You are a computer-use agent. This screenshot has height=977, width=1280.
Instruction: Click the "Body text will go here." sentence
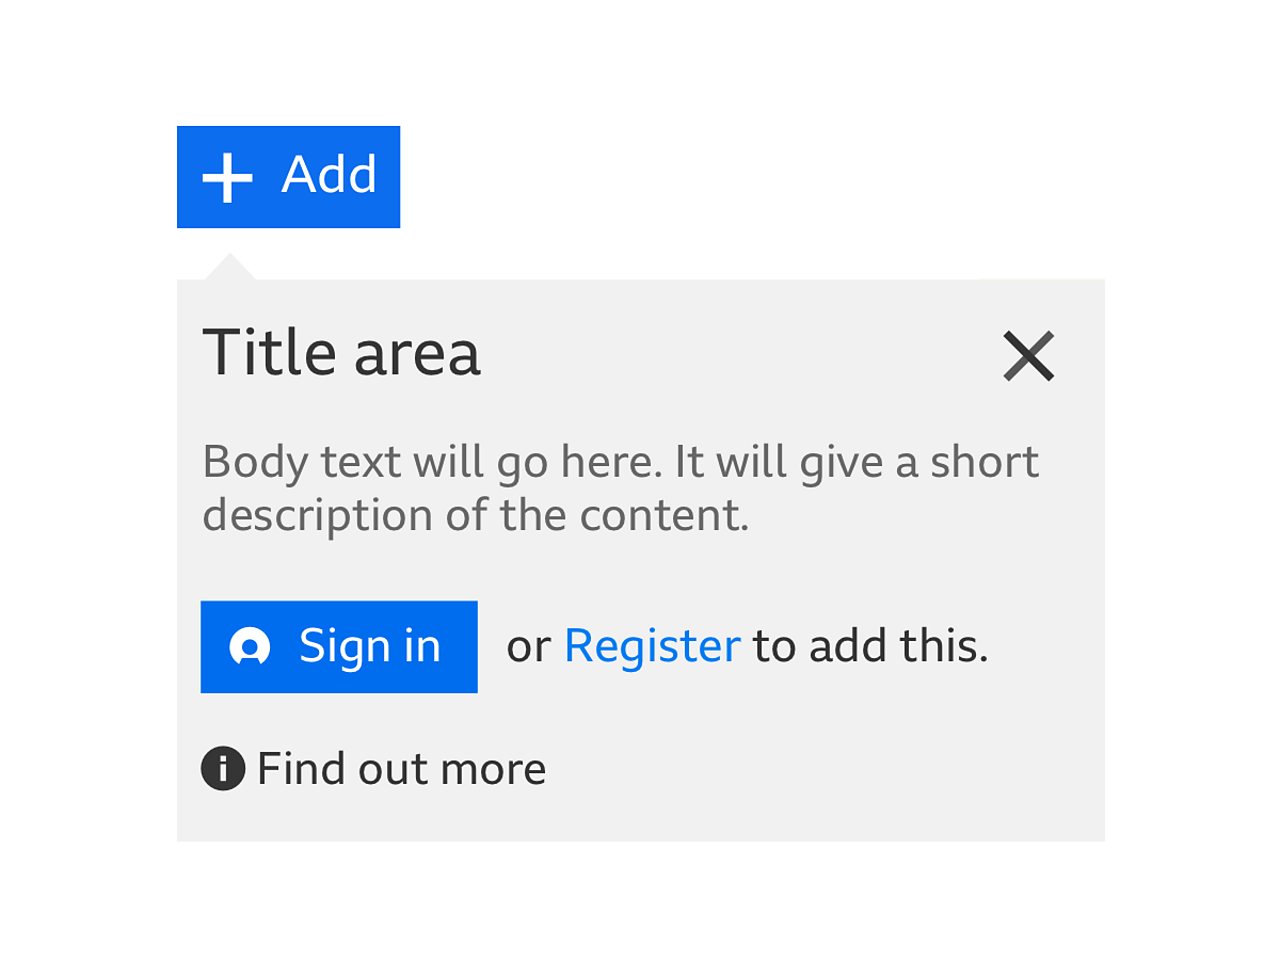click(432, 462)
